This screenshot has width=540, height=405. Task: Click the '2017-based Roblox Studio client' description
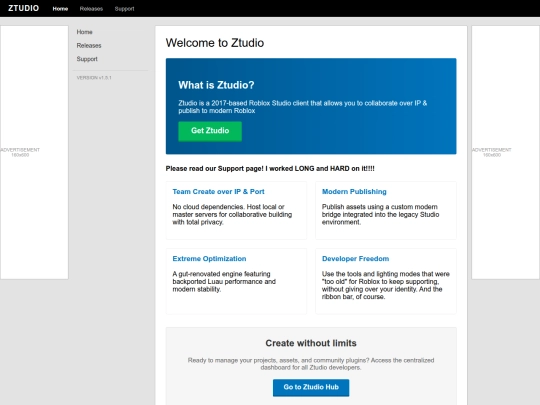click(303, 107)
